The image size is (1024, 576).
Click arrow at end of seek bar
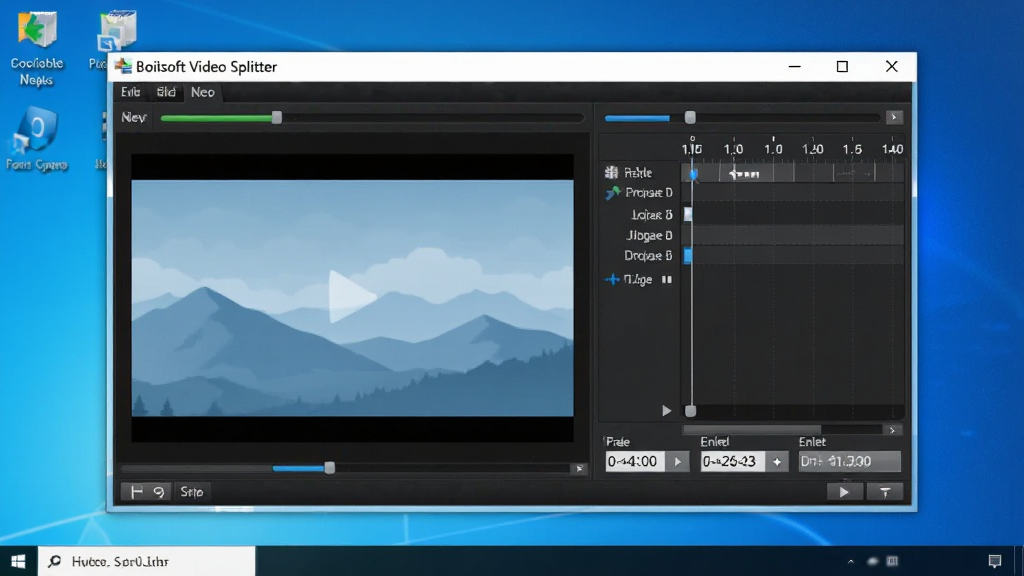click(579, 468)
